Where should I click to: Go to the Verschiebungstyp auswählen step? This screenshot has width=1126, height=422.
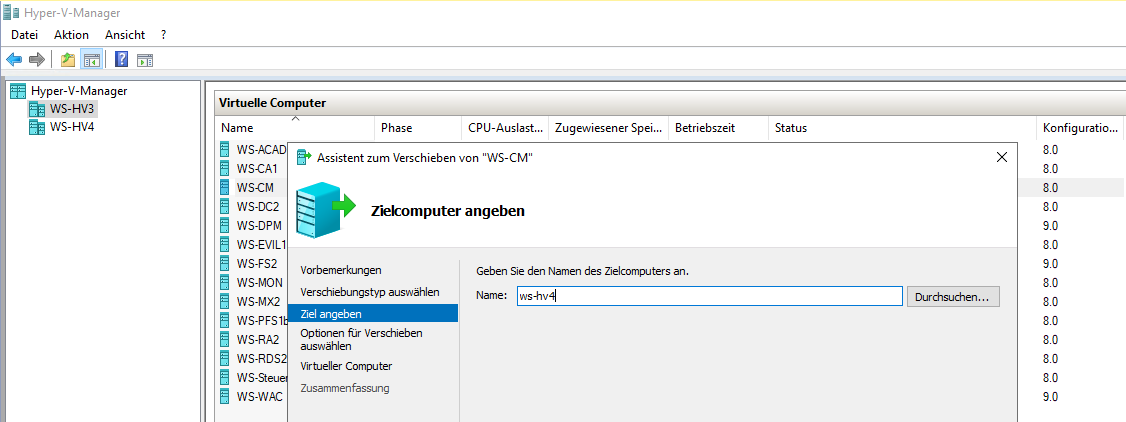[370, 292]
